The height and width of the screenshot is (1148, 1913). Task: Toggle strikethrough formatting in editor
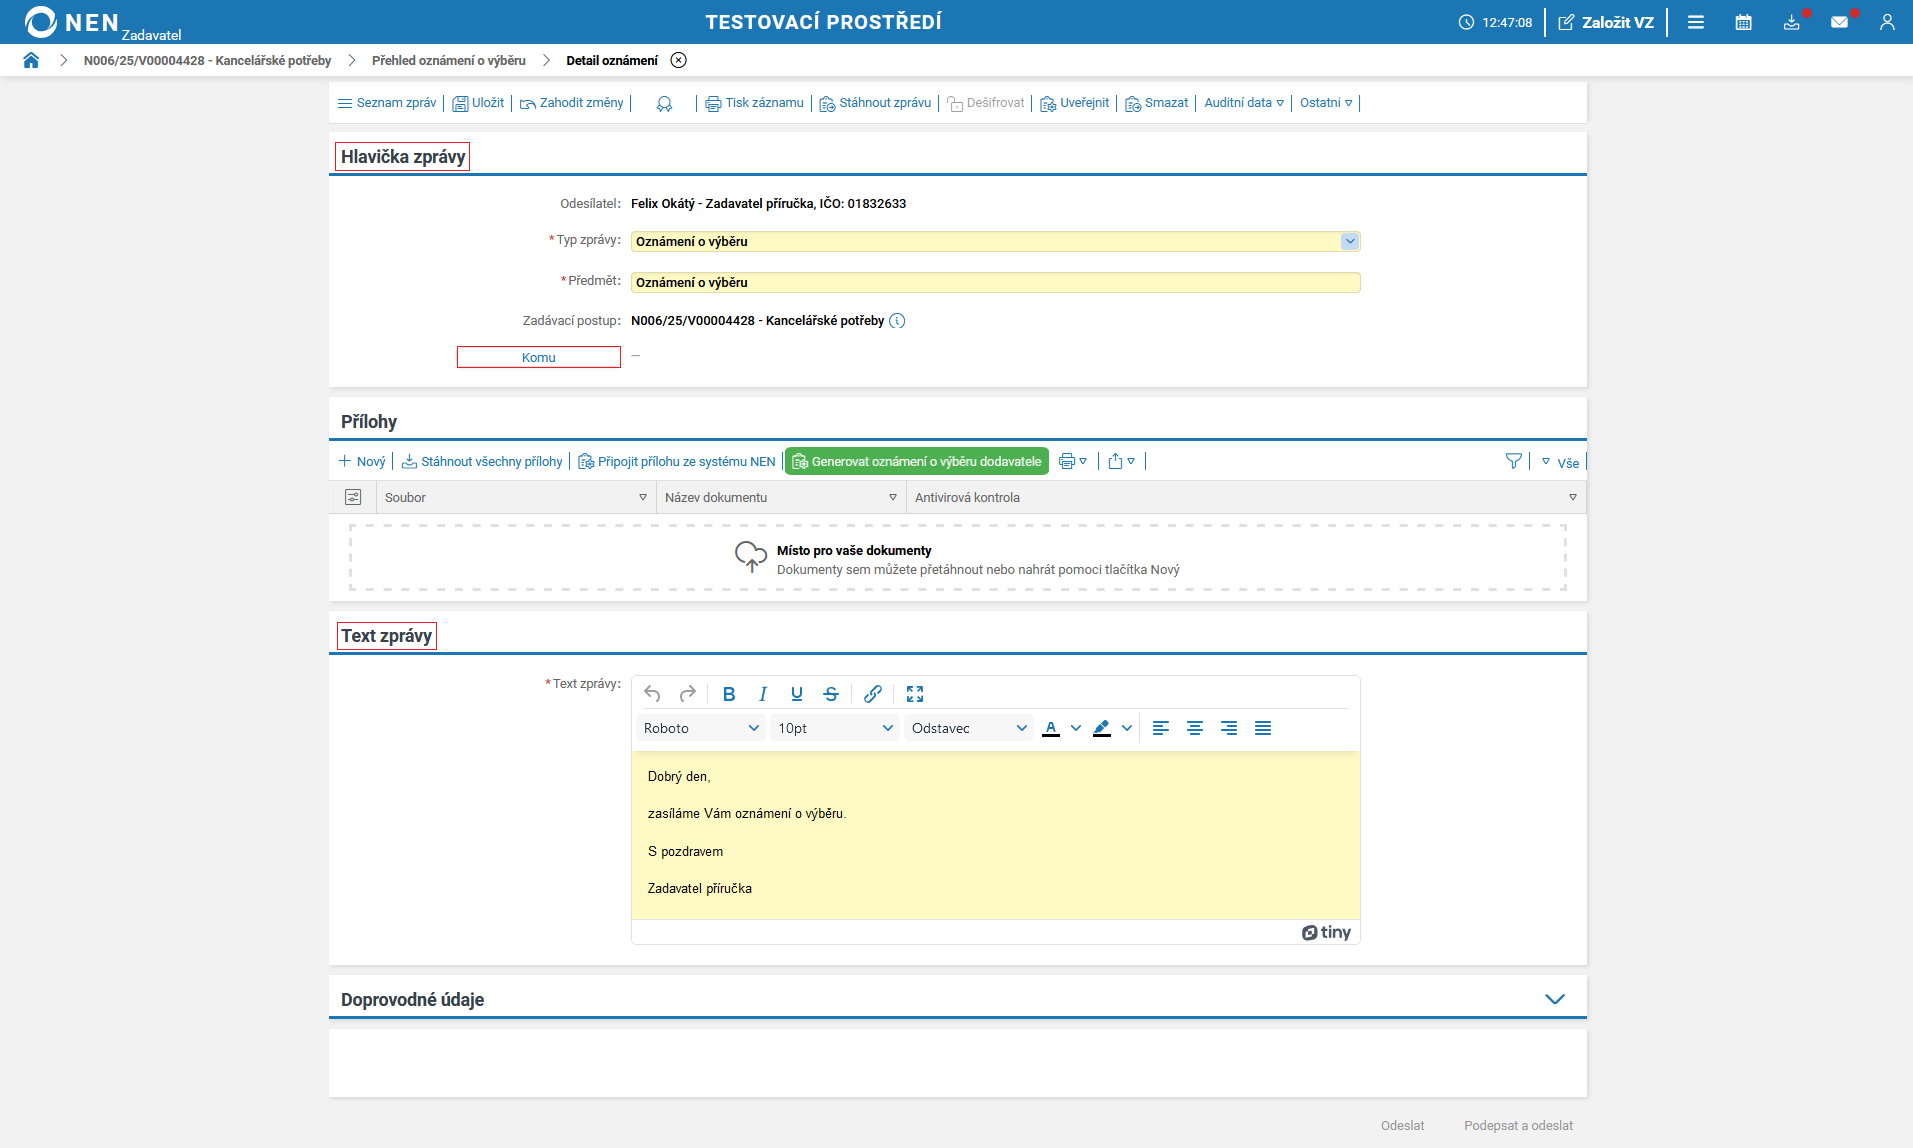[831, 694]
